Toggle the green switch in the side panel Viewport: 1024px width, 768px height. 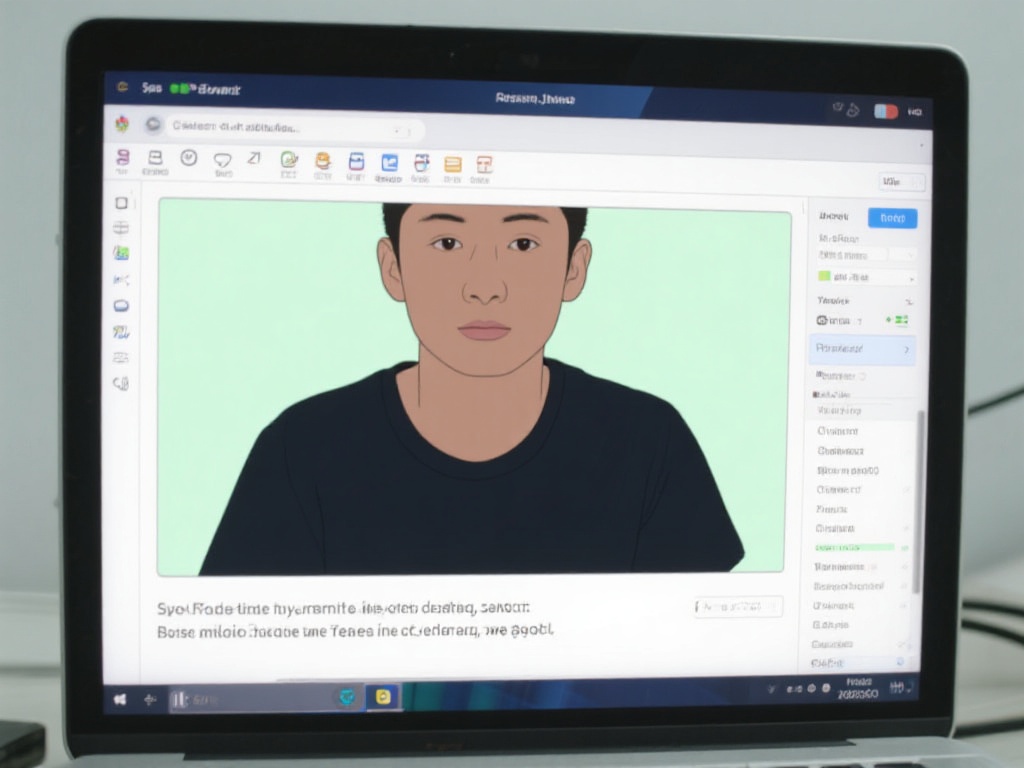click(x=900, y=320)
